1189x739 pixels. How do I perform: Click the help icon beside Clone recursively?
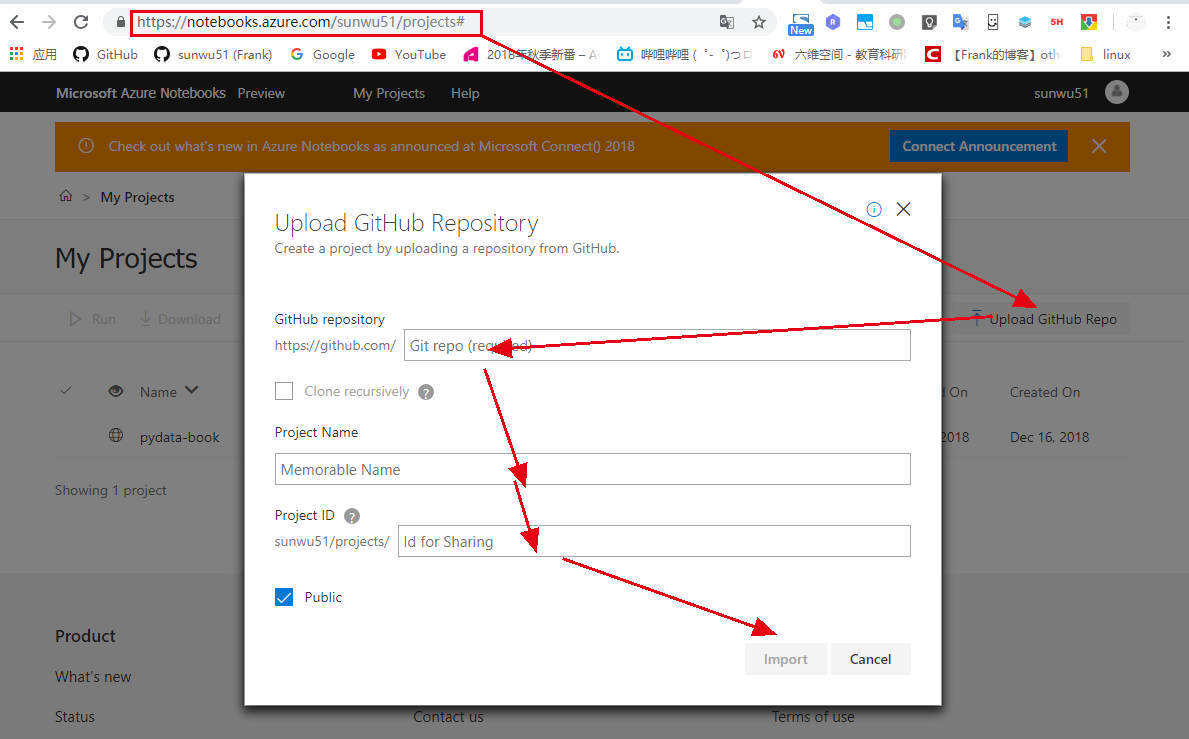coord(426,392)
